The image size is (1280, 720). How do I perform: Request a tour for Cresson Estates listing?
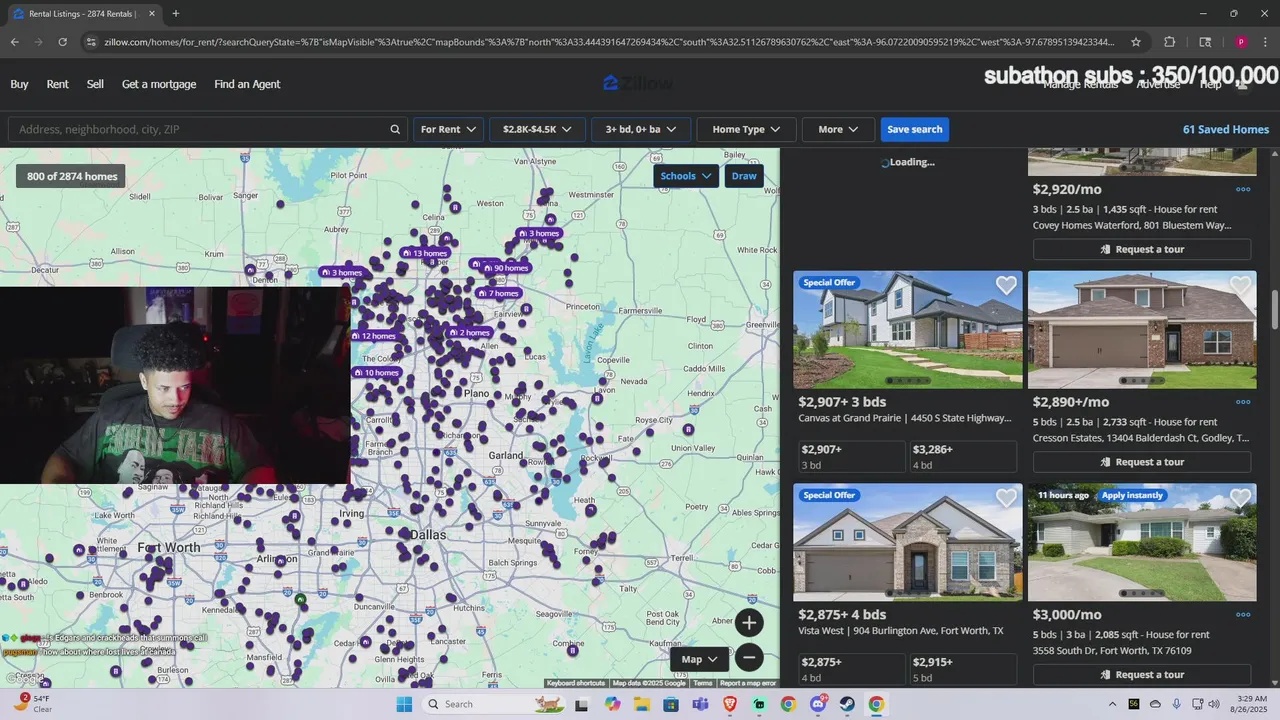coord(1142,462)
